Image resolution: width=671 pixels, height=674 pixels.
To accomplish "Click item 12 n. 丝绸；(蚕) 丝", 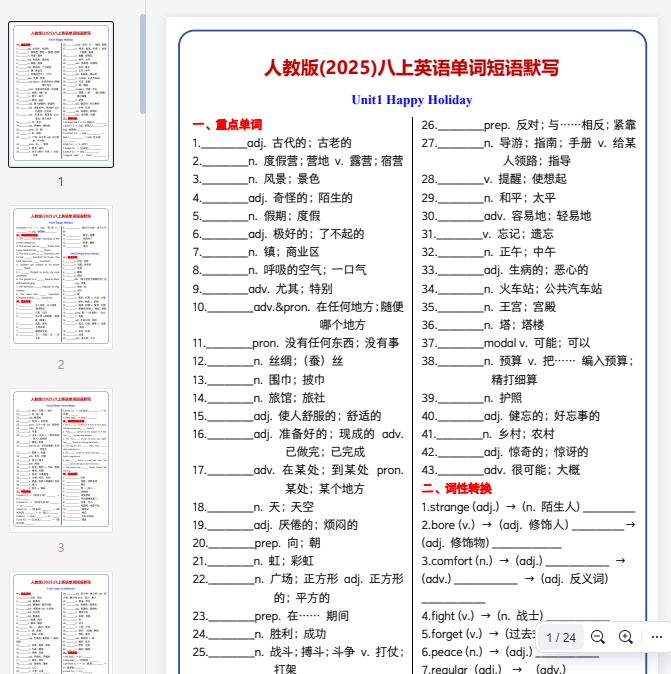I will point(268,361).
